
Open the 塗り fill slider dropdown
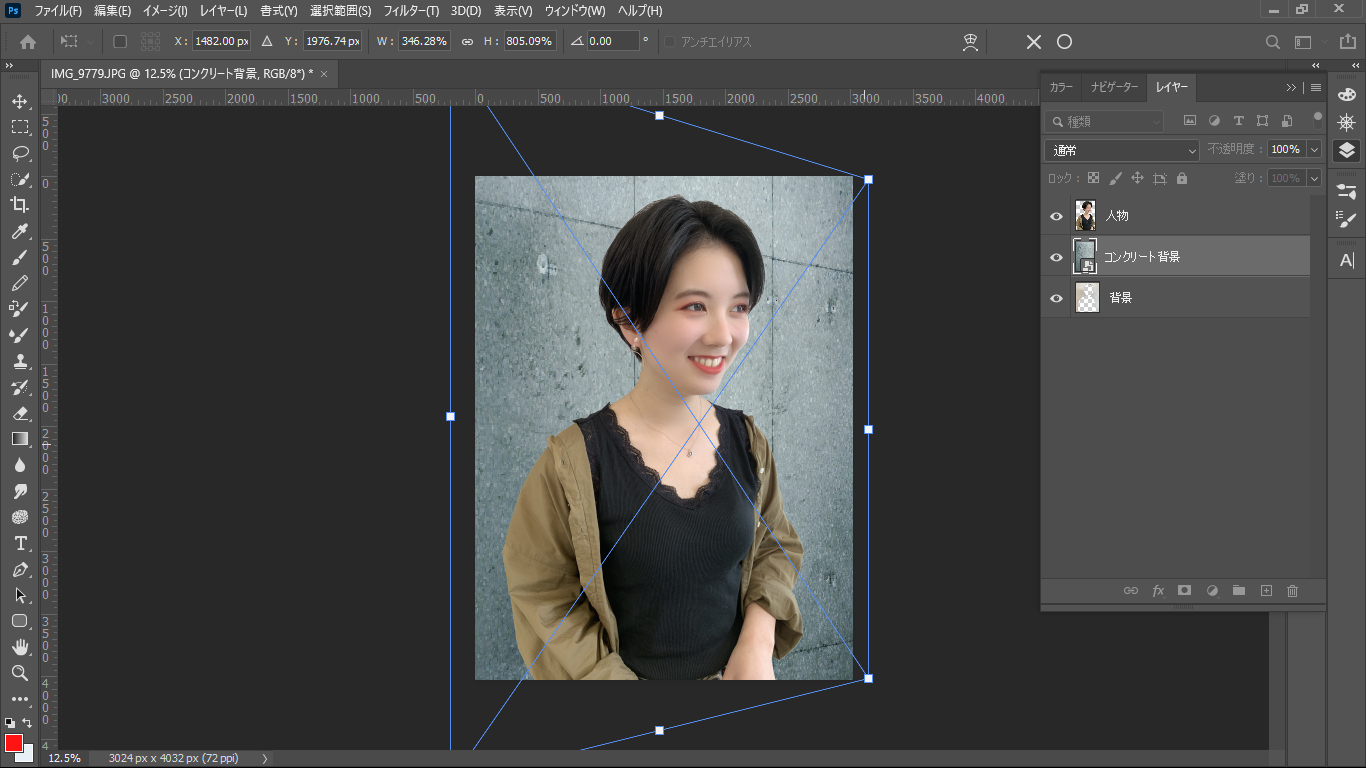pos(1314,178)
